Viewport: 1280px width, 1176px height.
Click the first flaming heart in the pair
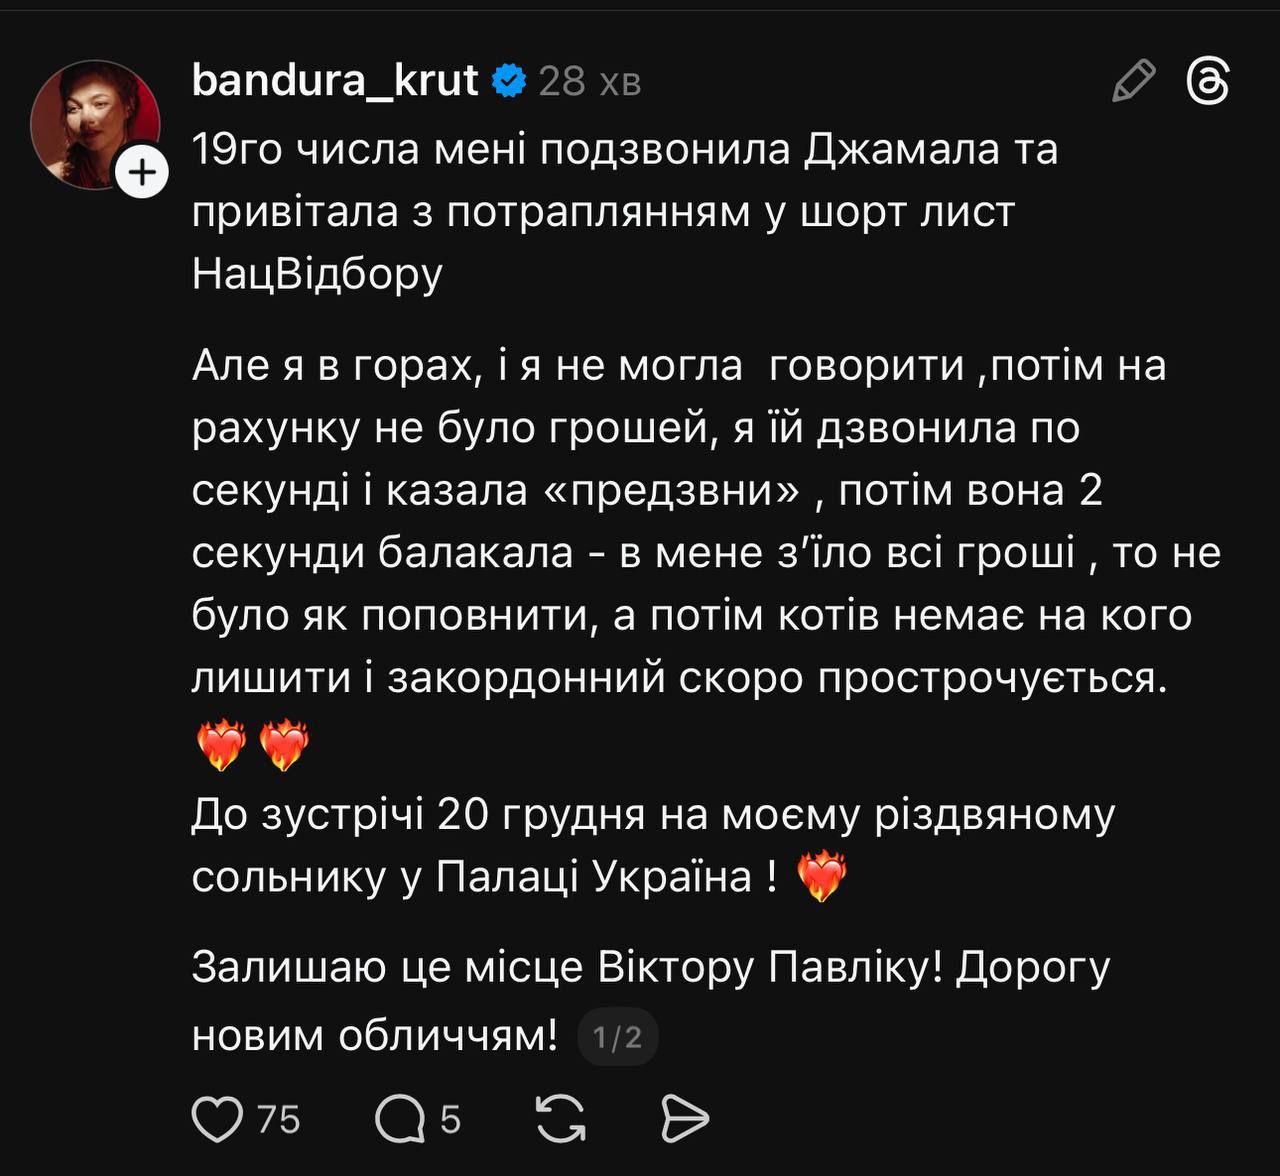221,746
